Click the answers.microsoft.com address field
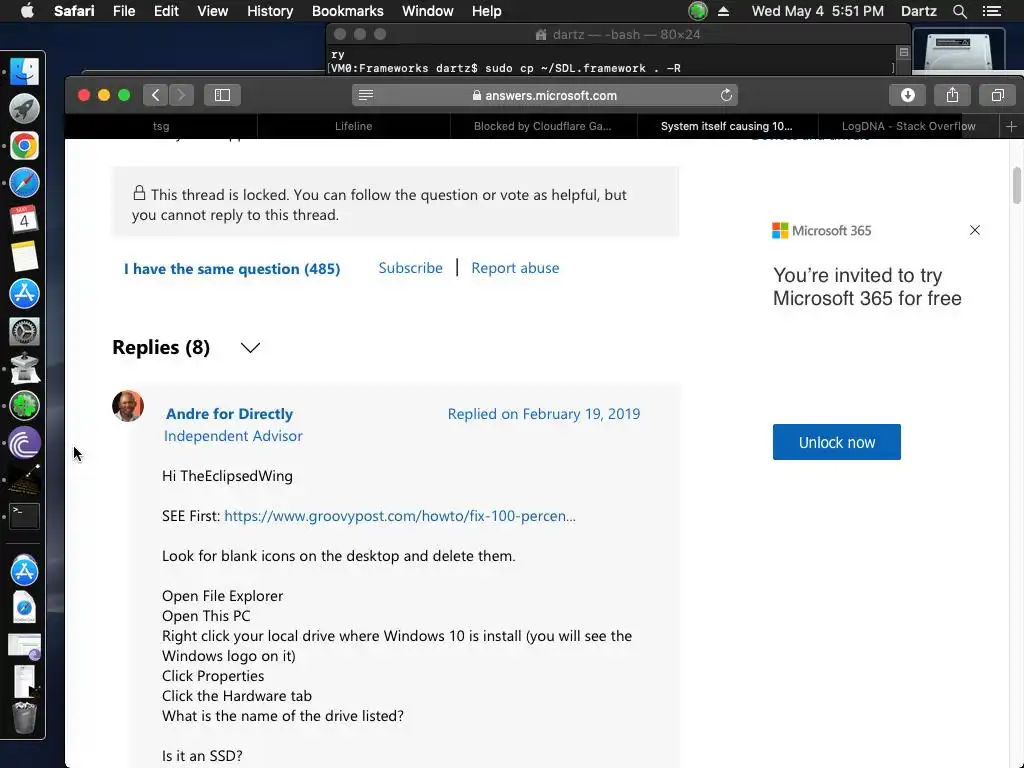The height and width of the screenshot is (768, 1024). (545, 95)
